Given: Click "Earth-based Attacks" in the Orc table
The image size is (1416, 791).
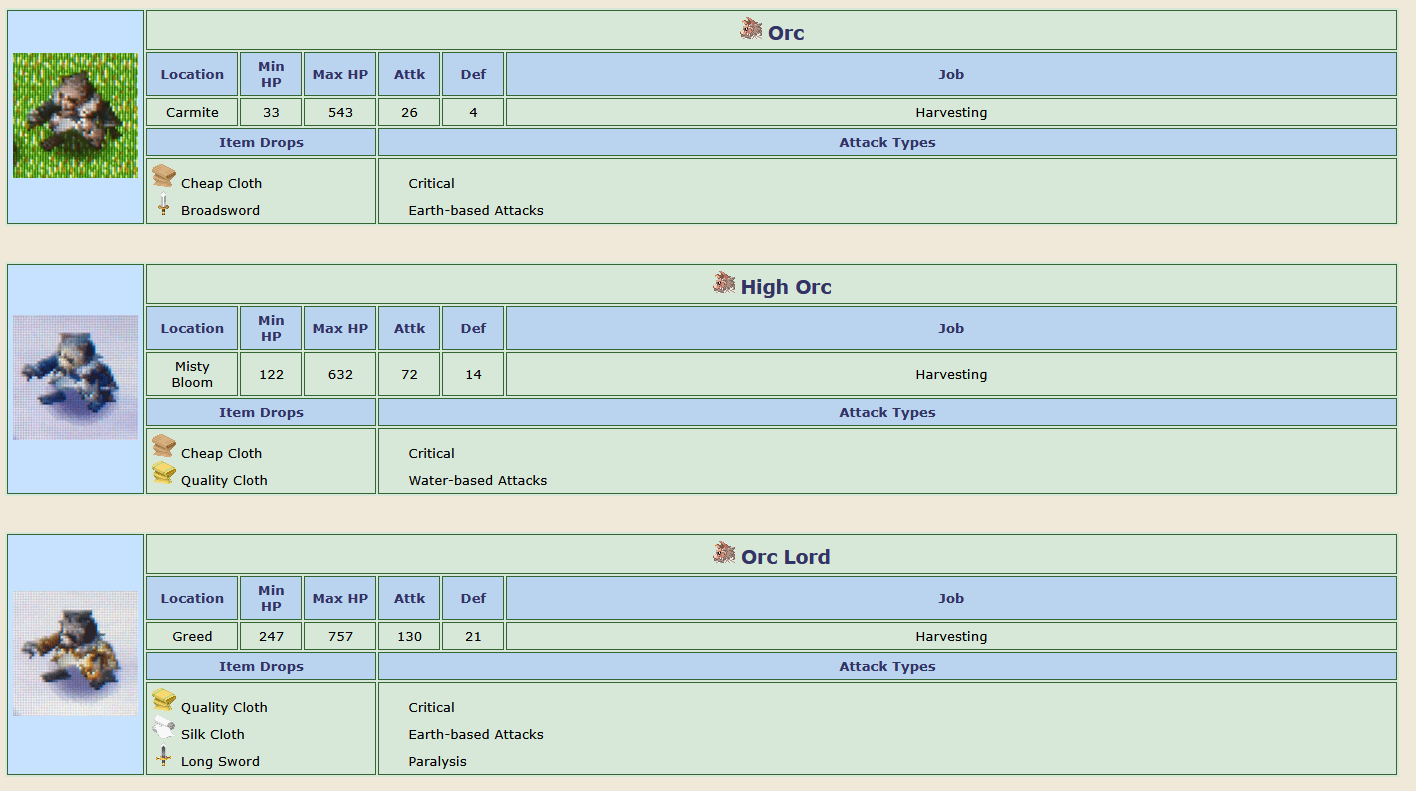Looking at the screenshot, I should click(476, 210).
